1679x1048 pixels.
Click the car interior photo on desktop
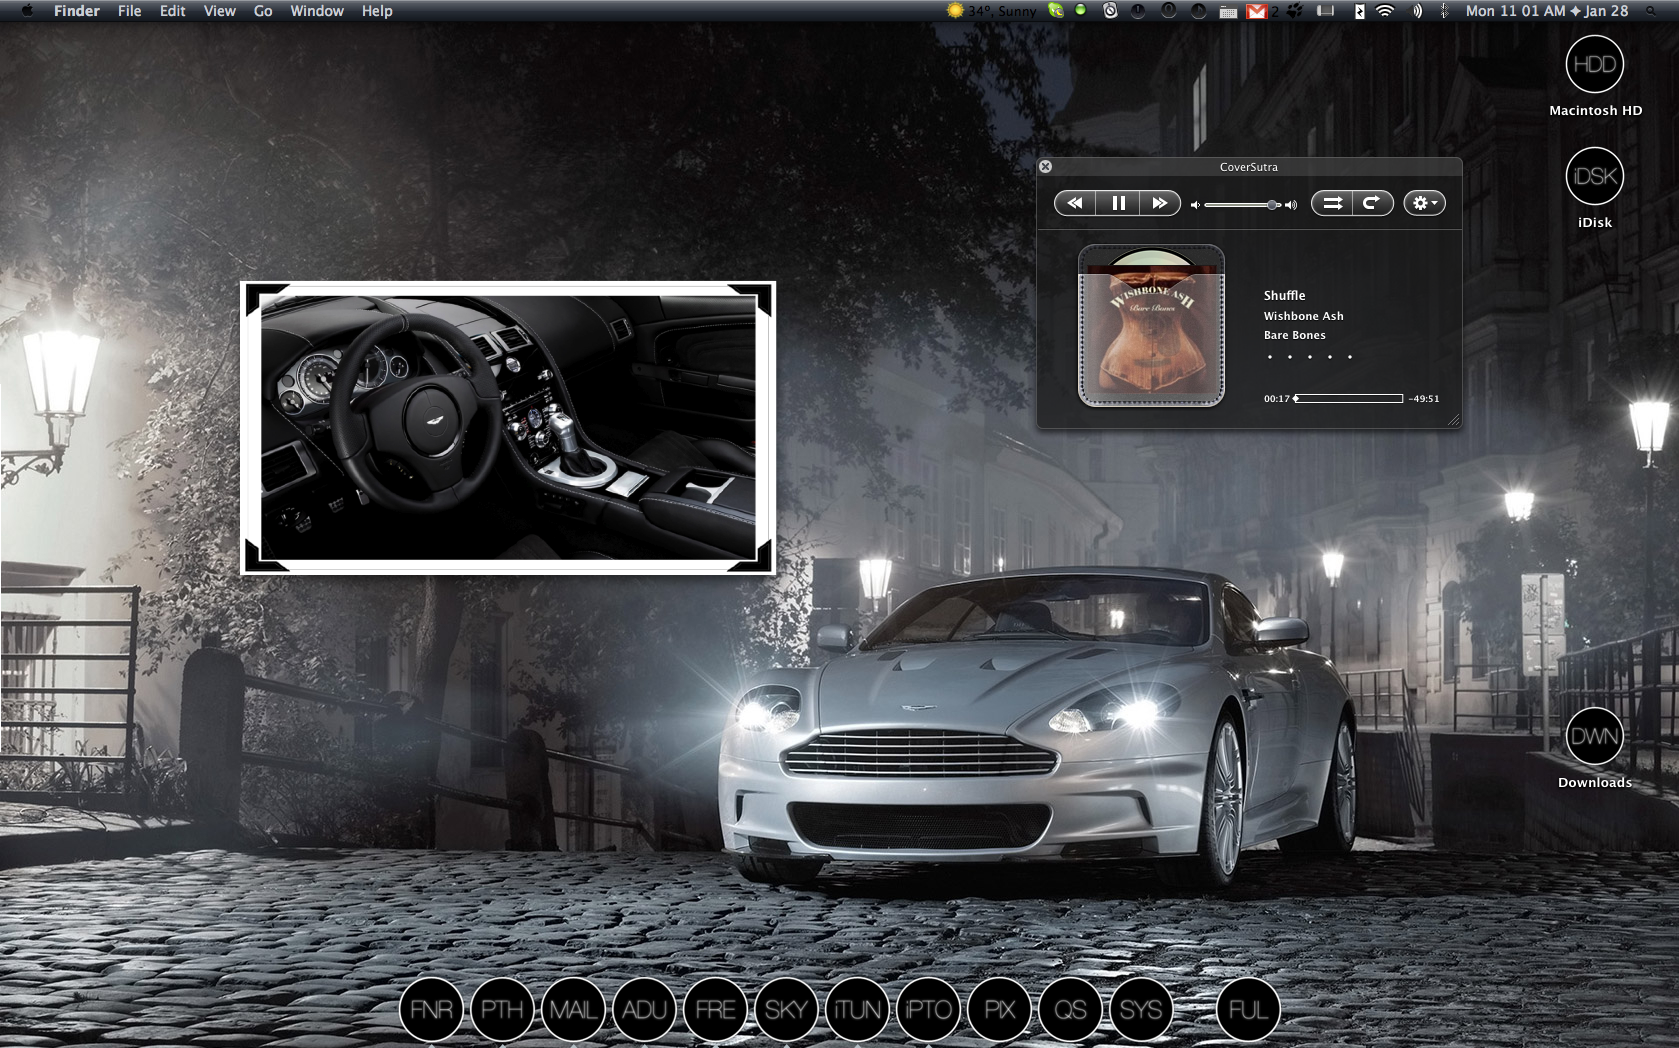click(x=508, y=428)
